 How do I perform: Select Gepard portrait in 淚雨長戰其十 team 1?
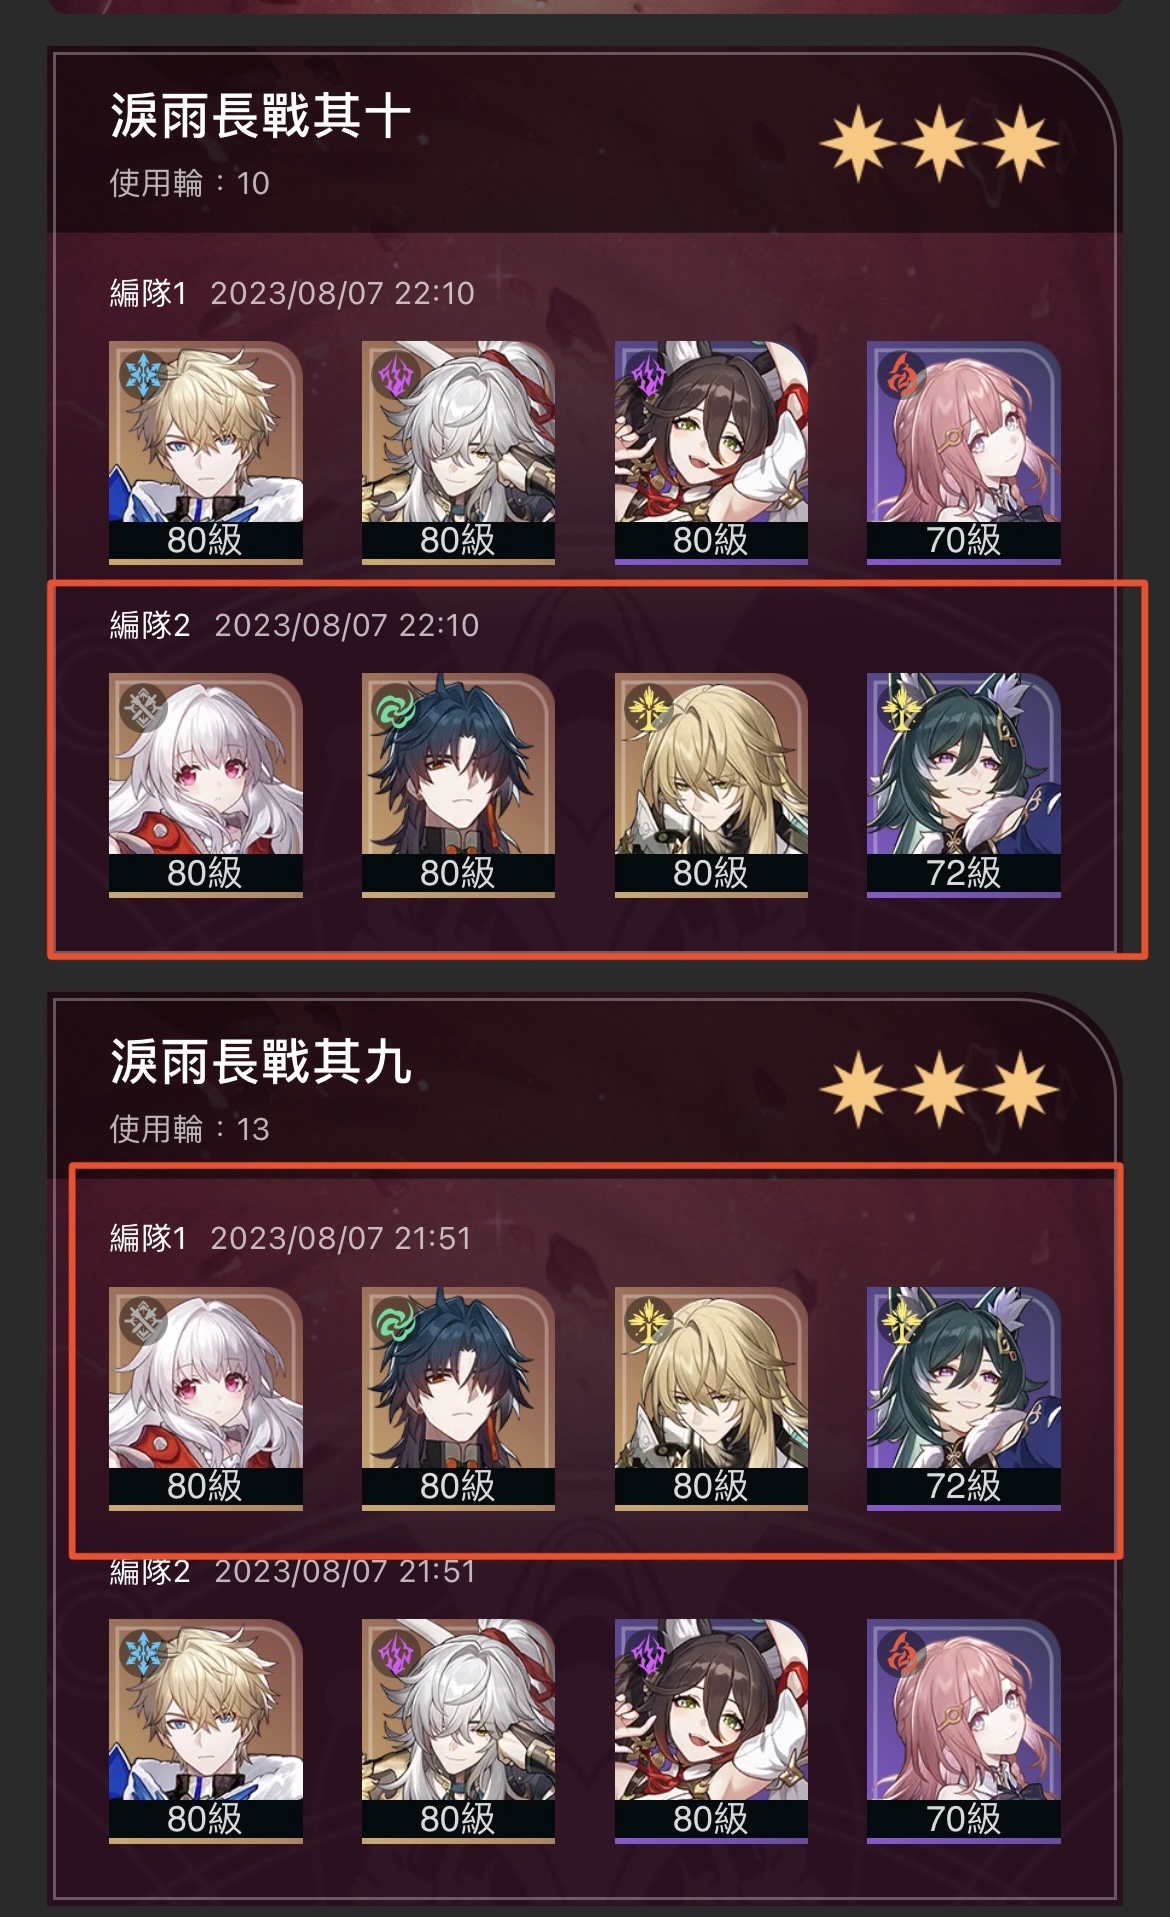tap(205, 452)
